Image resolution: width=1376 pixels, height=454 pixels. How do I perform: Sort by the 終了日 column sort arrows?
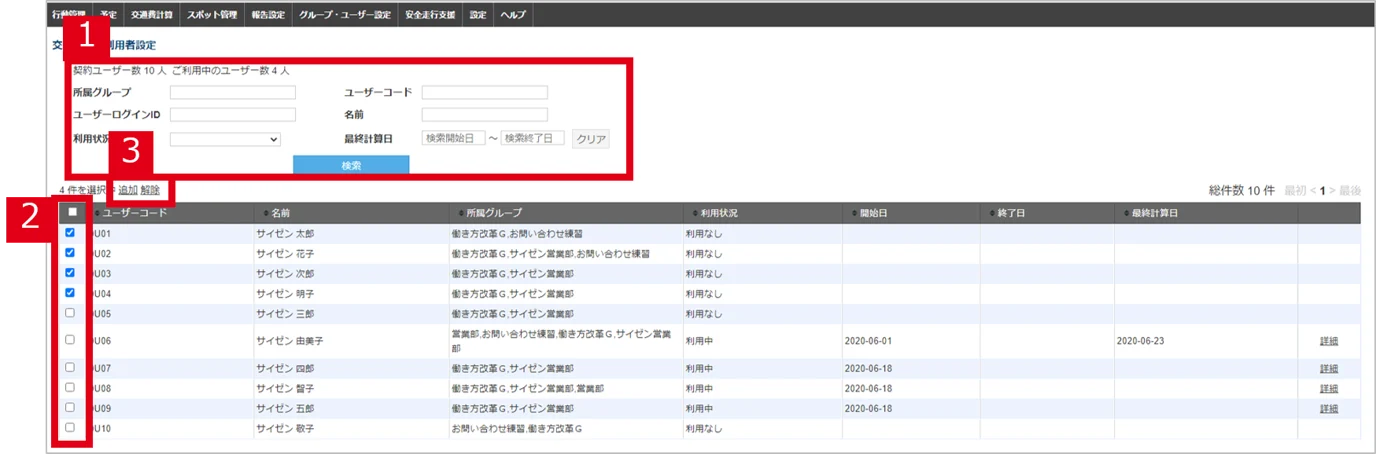pyautogui.click(x=990, y=213)
